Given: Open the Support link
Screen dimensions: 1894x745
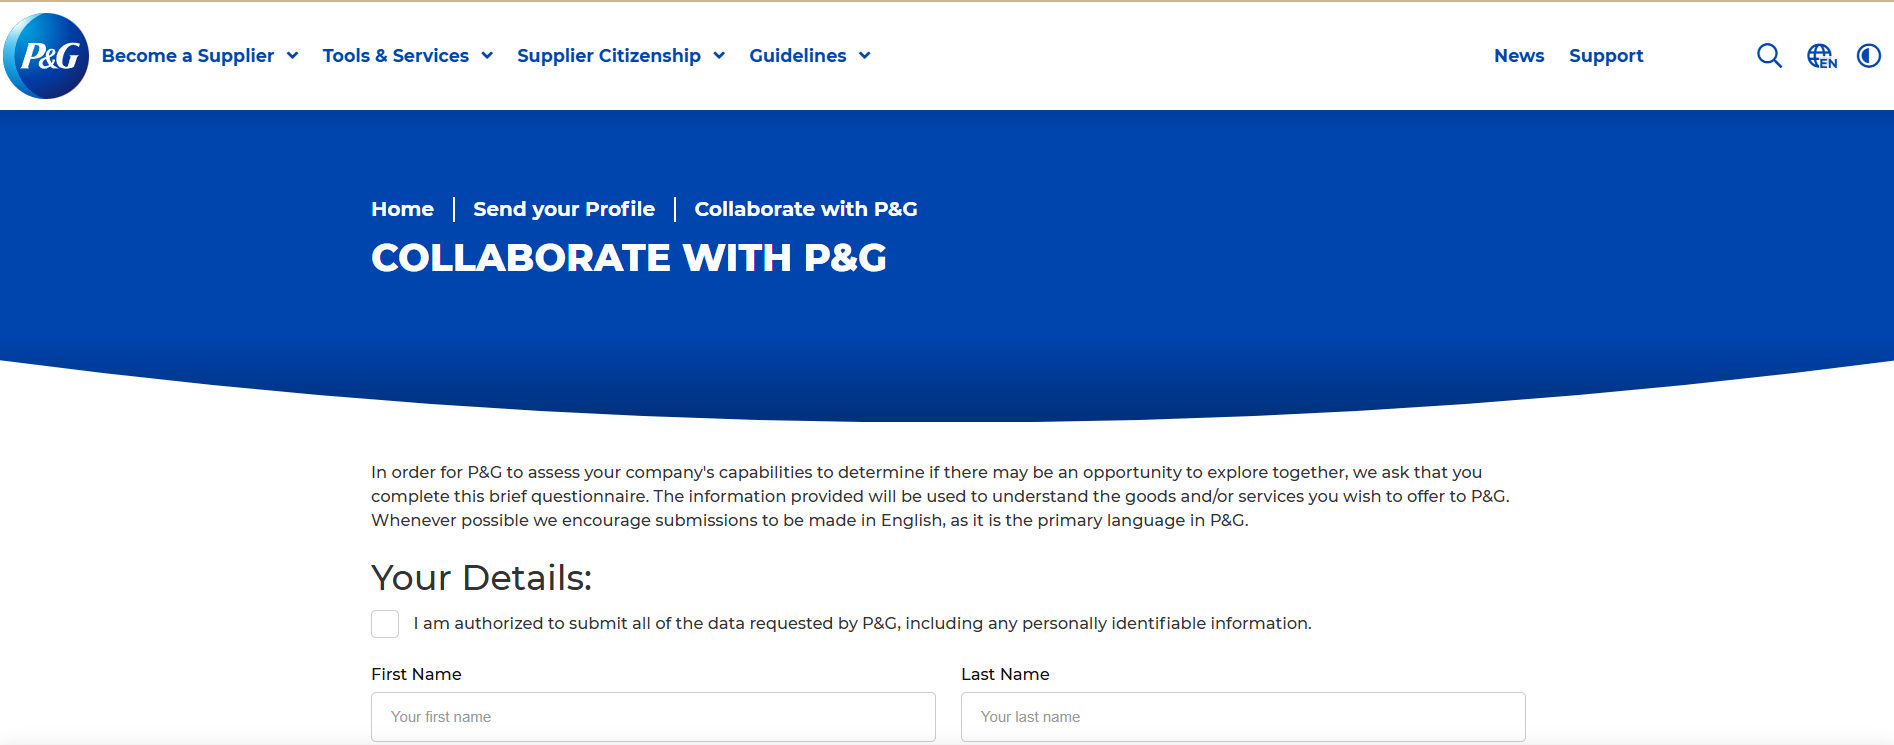Looking at the screenshot, I should pyautogui.click(x=1606, y=56).
